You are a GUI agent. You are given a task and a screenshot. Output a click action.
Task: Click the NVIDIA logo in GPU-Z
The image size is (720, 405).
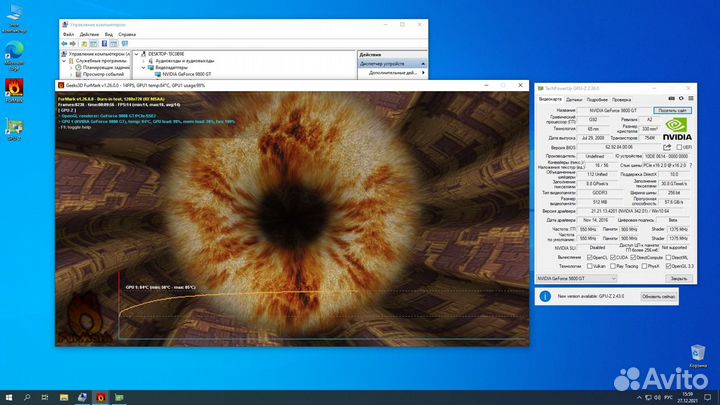[x=677, y=129]
